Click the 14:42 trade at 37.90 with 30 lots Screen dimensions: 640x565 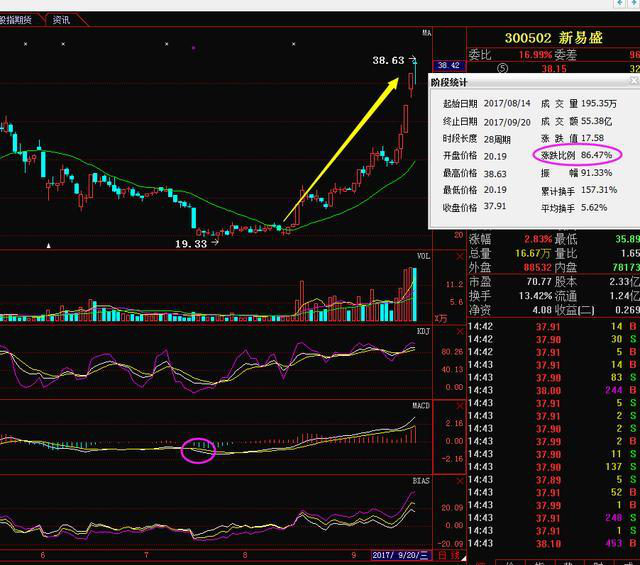click(x=553, y=339)
